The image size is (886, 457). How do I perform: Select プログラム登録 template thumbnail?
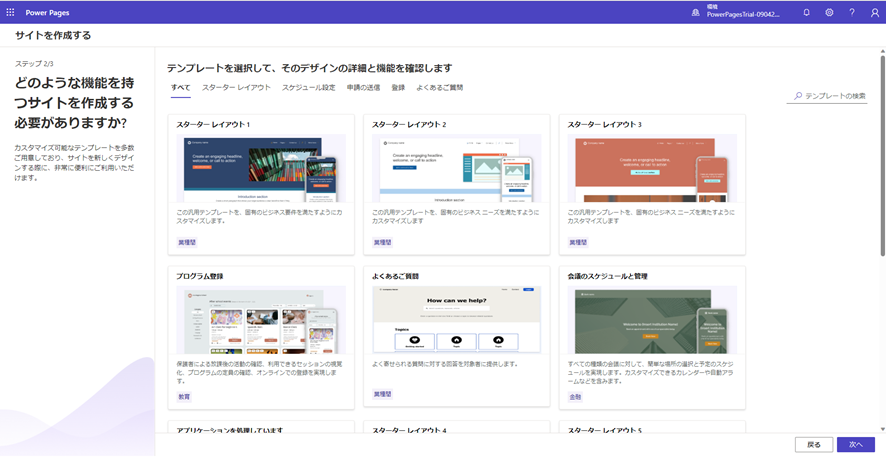(261, 320)
